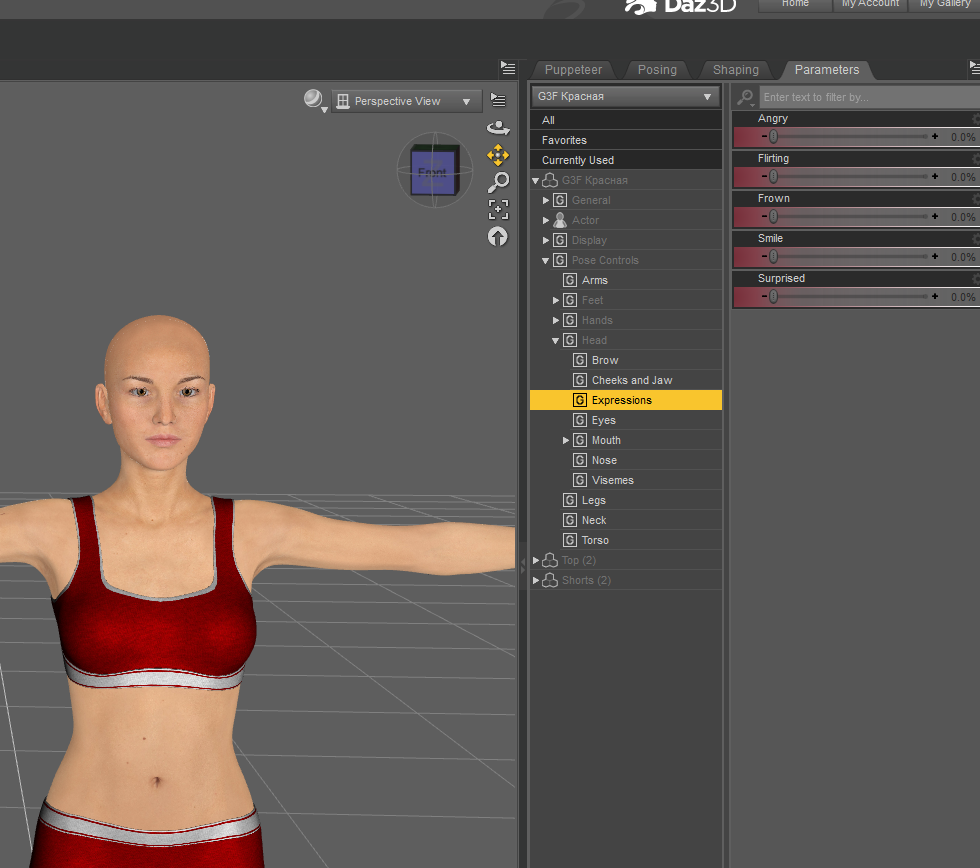Click the Surprised expression slider track
This screenshot has height=868, width=980.
[x=849, y=296]
